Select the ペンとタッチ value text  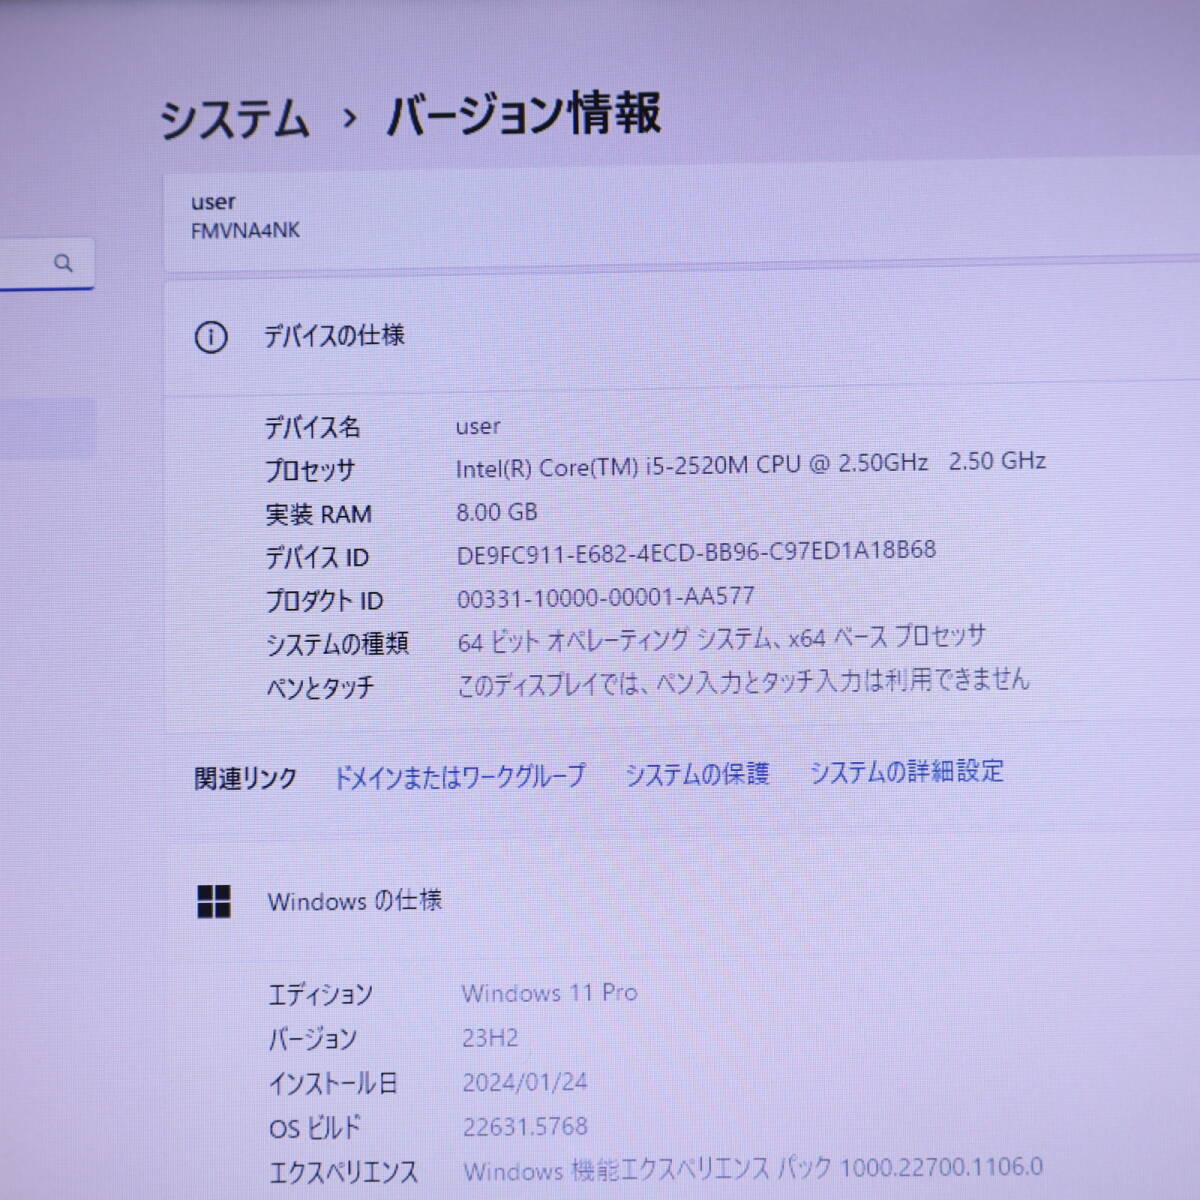click(x=743, y=682)
